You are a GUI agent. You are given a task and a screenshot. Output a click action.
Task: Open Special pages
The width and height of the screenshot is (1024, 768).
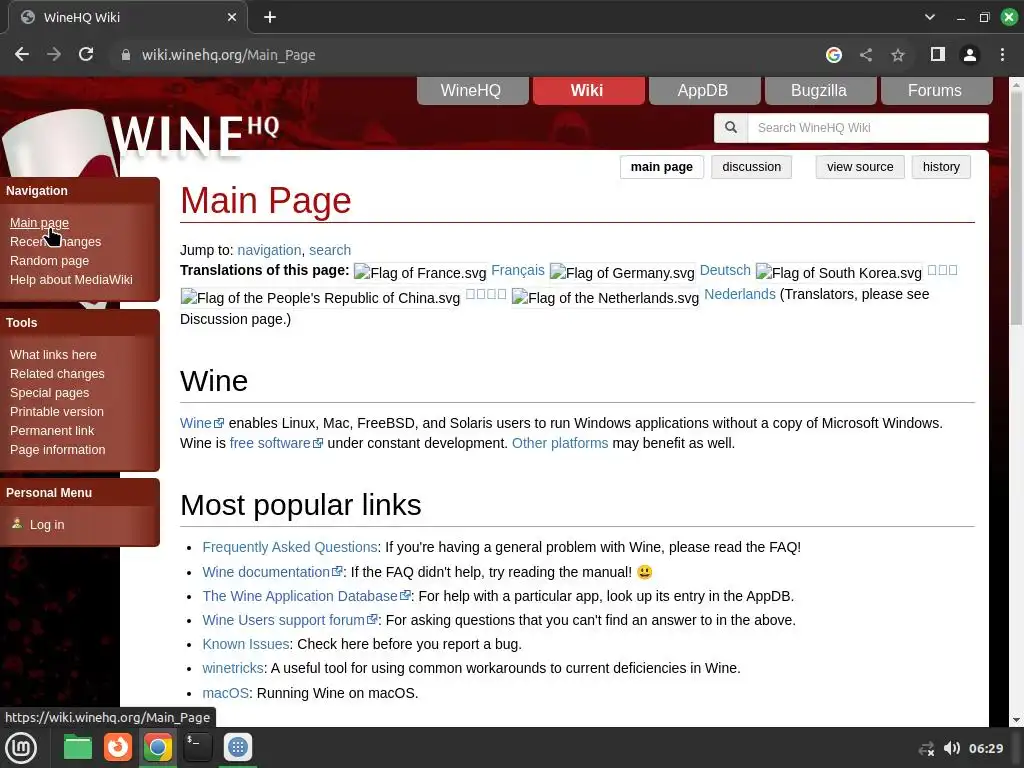tap(50, 392)
